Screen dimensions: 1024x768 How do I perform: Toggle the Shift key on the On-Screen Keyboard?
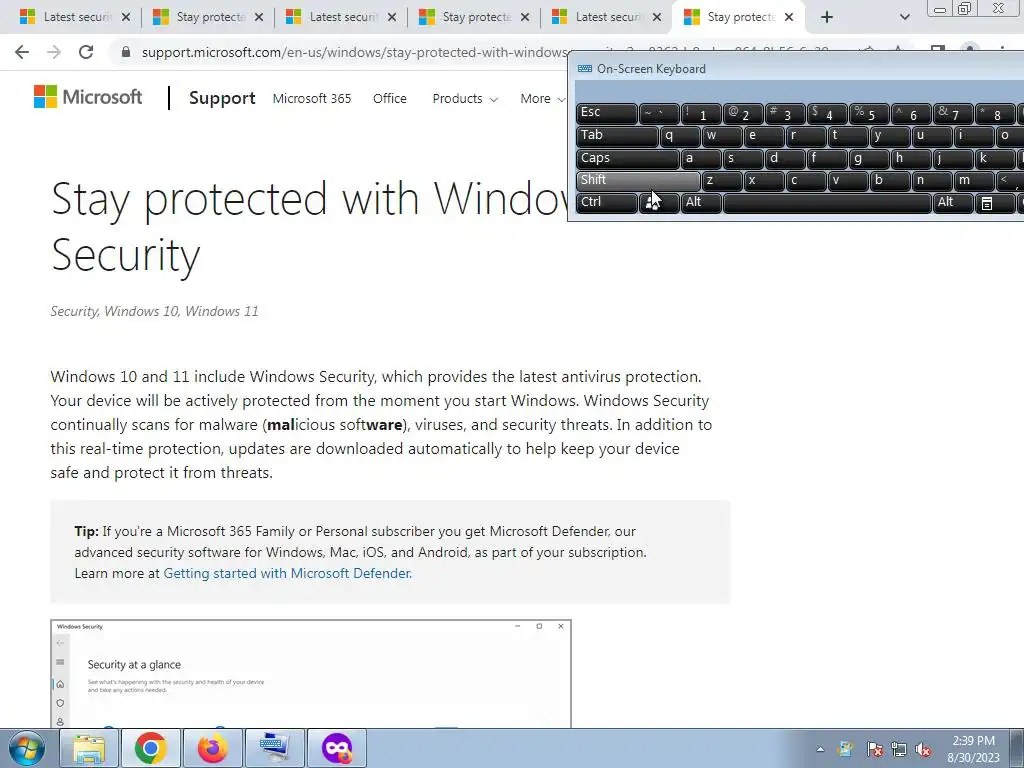point(638,180)
